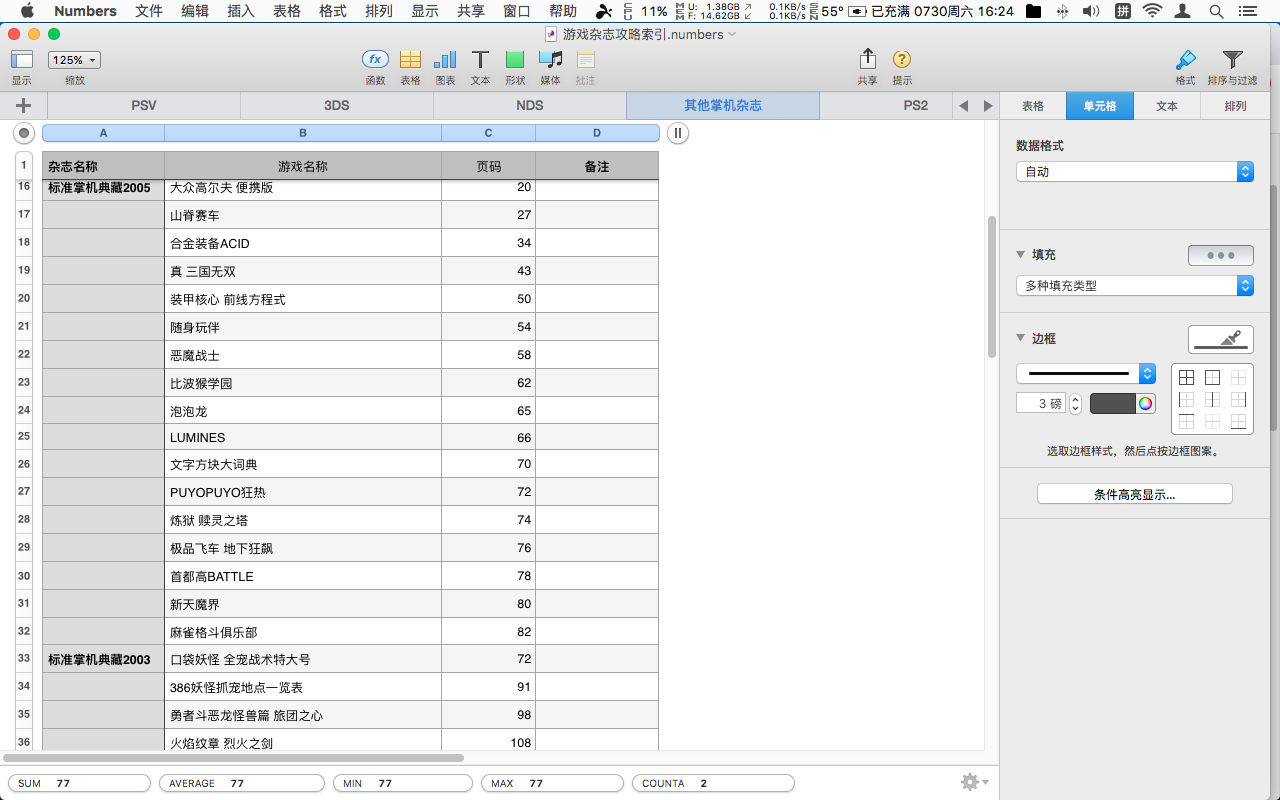Click the 批注 comment toolbar icon
Viewport: 1280px width, 800px height.
585,60
